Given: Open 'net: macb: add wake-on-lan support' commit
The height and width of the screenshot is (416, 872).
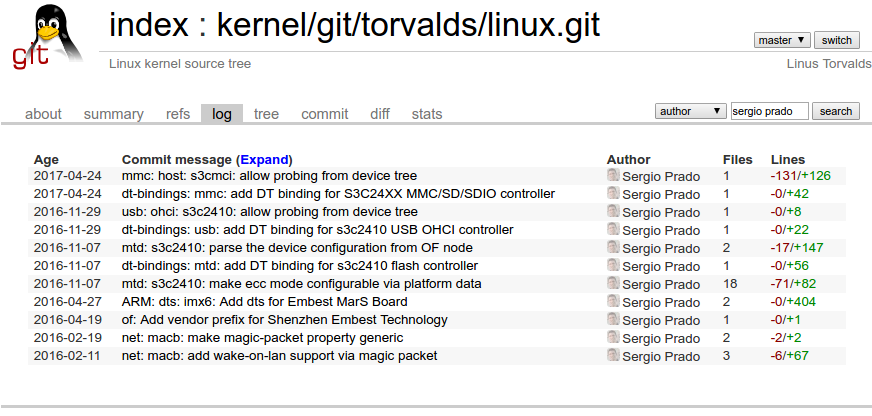Looking at the screenshot, I should pyautogui.click(x=280, y=356).
